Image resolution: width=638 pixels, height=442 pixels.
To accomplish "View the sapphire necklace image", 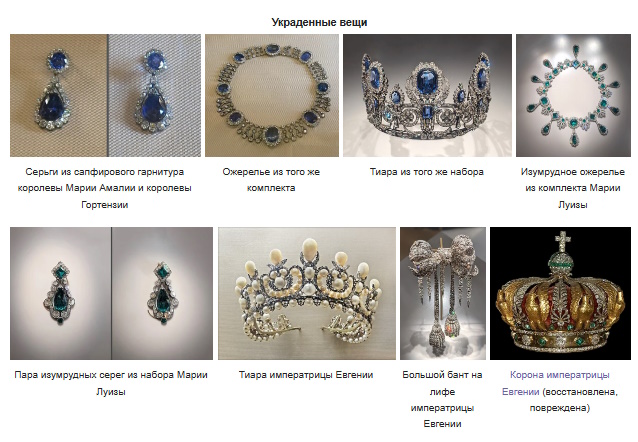I will pos(272,95).
